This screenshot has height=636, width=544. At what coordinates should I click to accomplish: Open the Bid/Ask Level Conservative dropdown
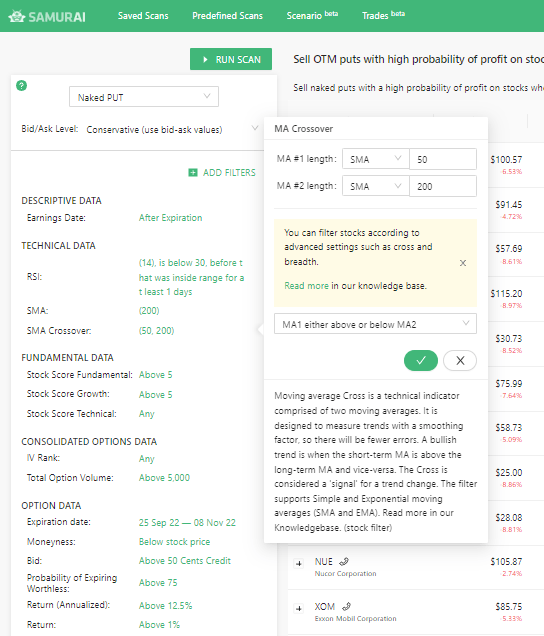click(x=172, y=129)
